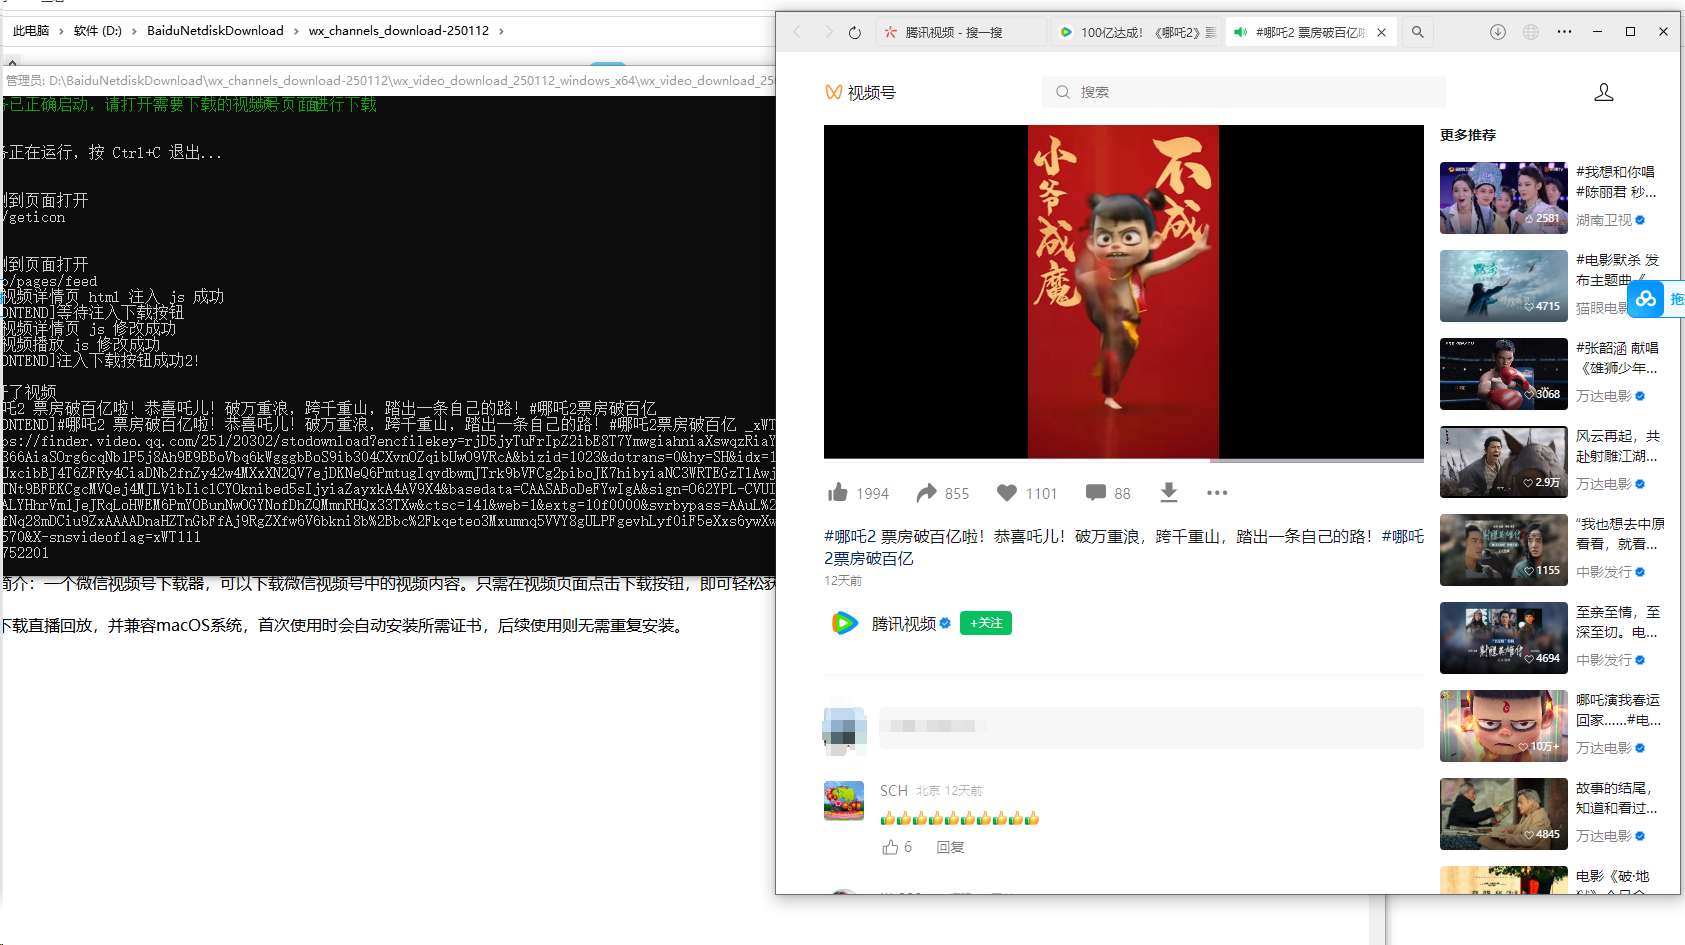Click the first #哪吒2 hashtag link in title
Image resolution: width=1685 pixels, height=945 pixels.
[850, 537]
